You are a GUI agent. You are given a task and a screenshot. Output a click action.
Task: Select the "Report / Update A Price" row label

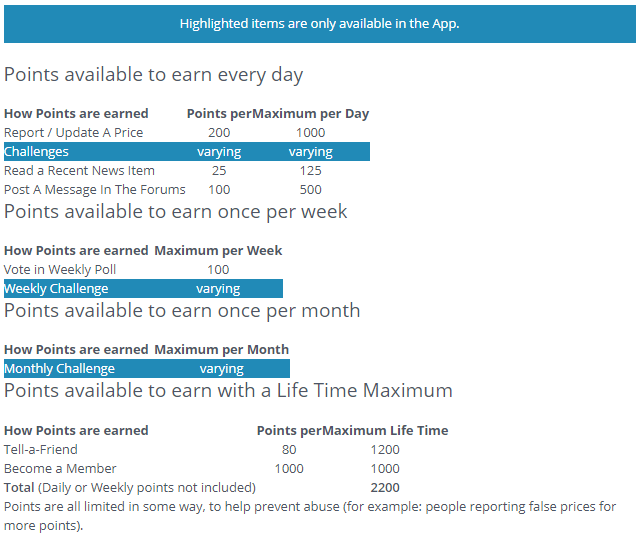74,133
